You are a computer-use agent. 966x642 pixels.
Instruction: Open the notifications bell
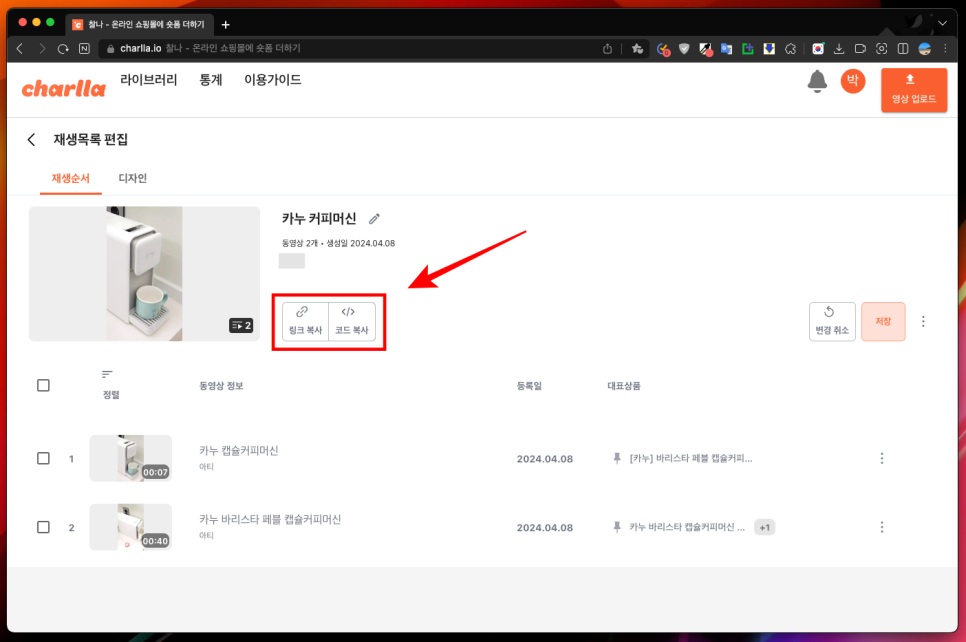pyautogui.click(x=817, y=81)
